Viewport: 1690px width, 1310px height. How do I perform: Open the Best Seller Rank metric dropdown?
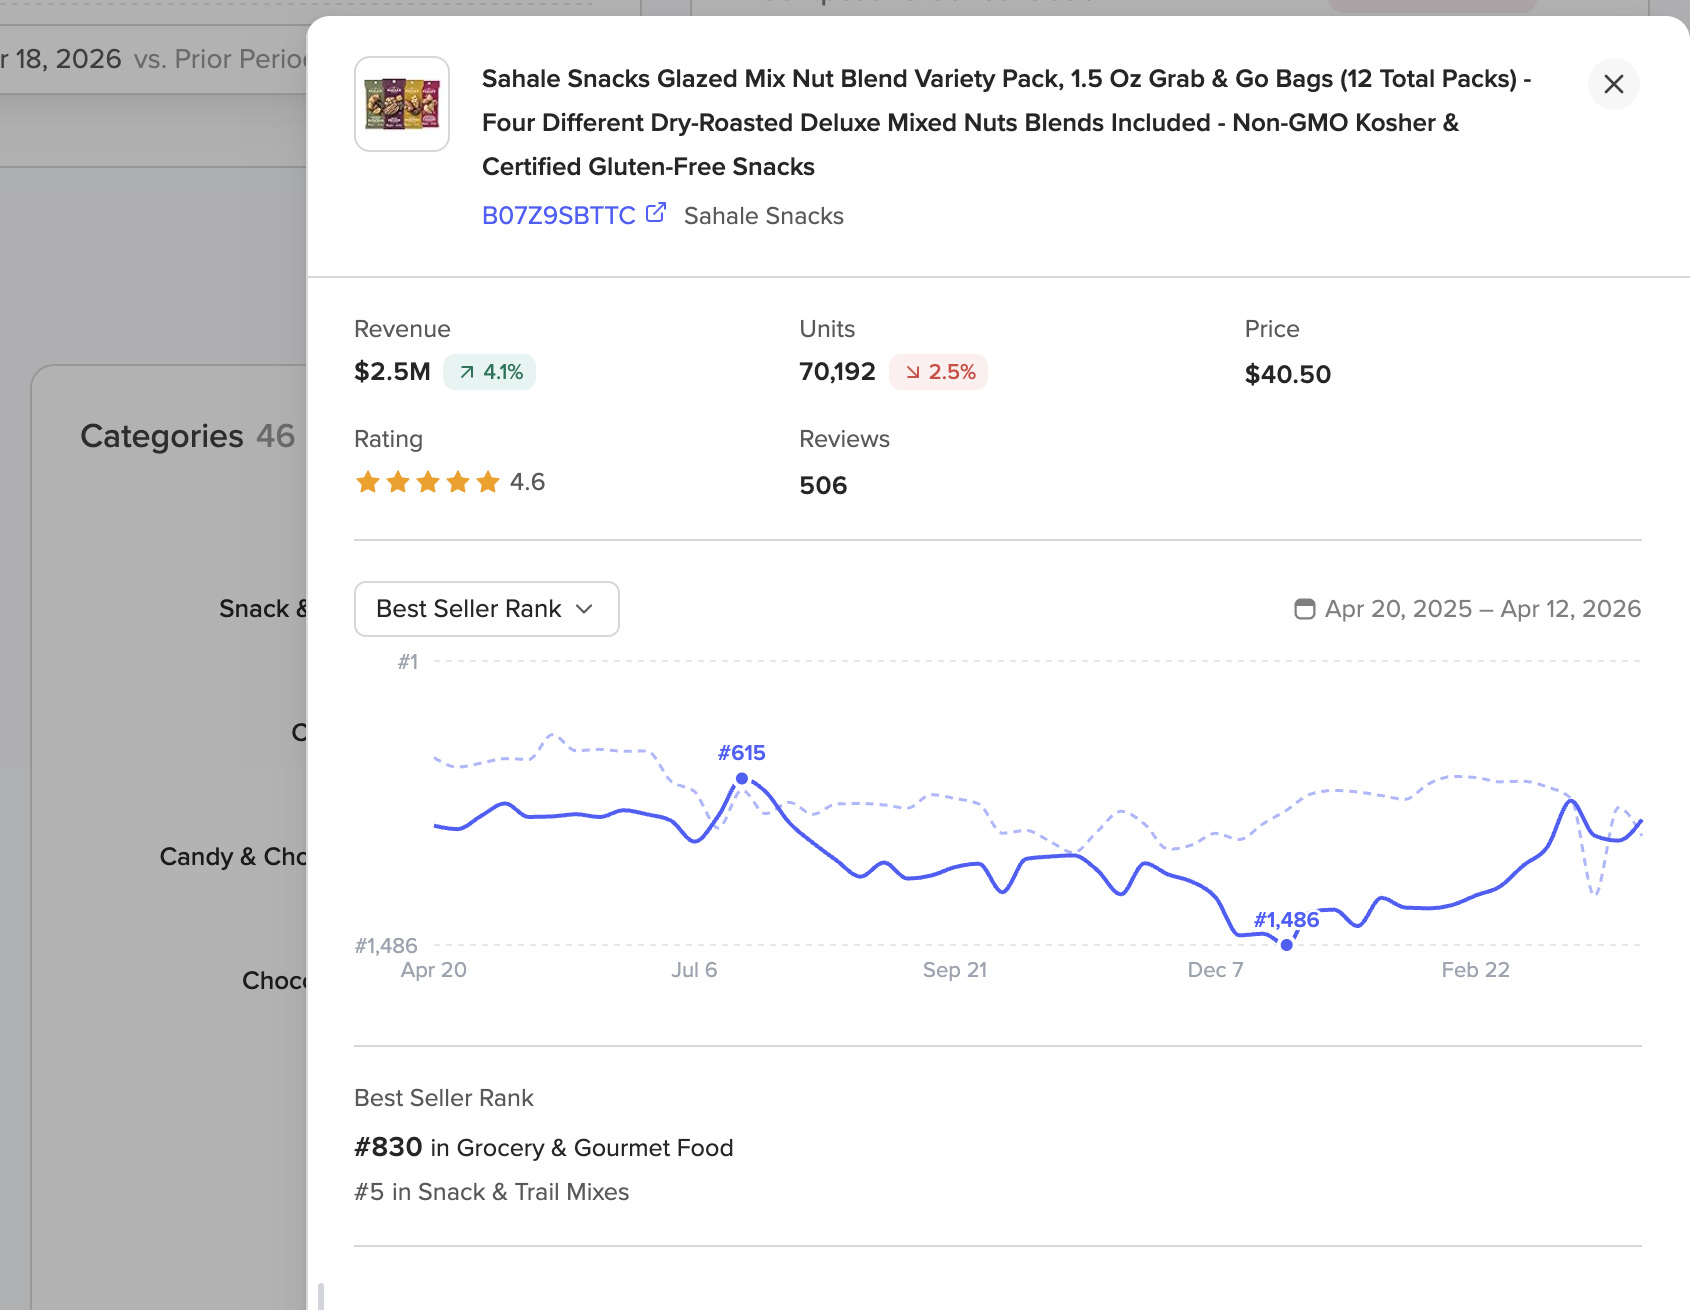tap(487, 609)
